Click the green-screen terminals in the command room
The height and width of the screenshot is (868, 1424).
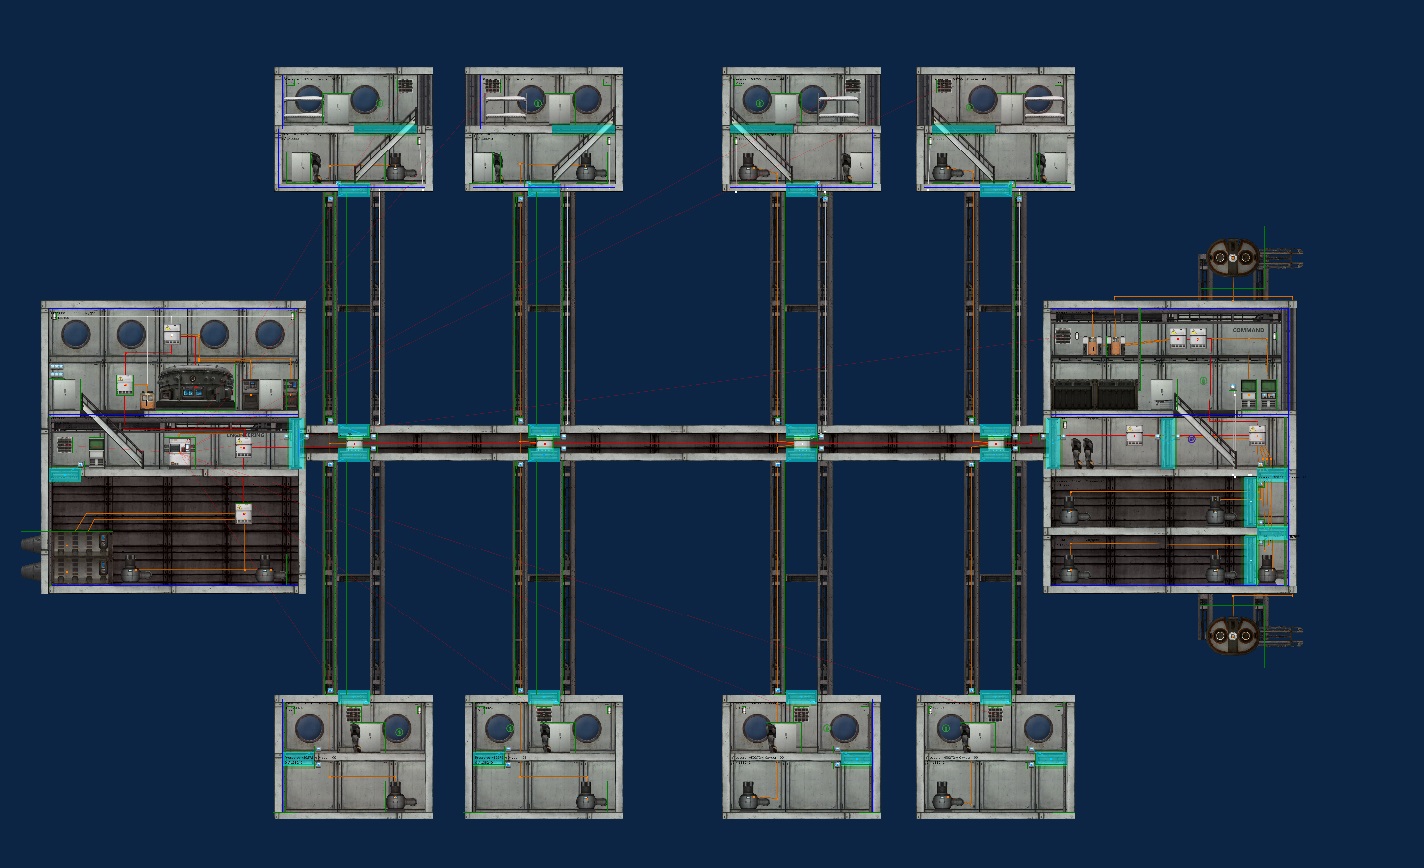pos(1258,392)
